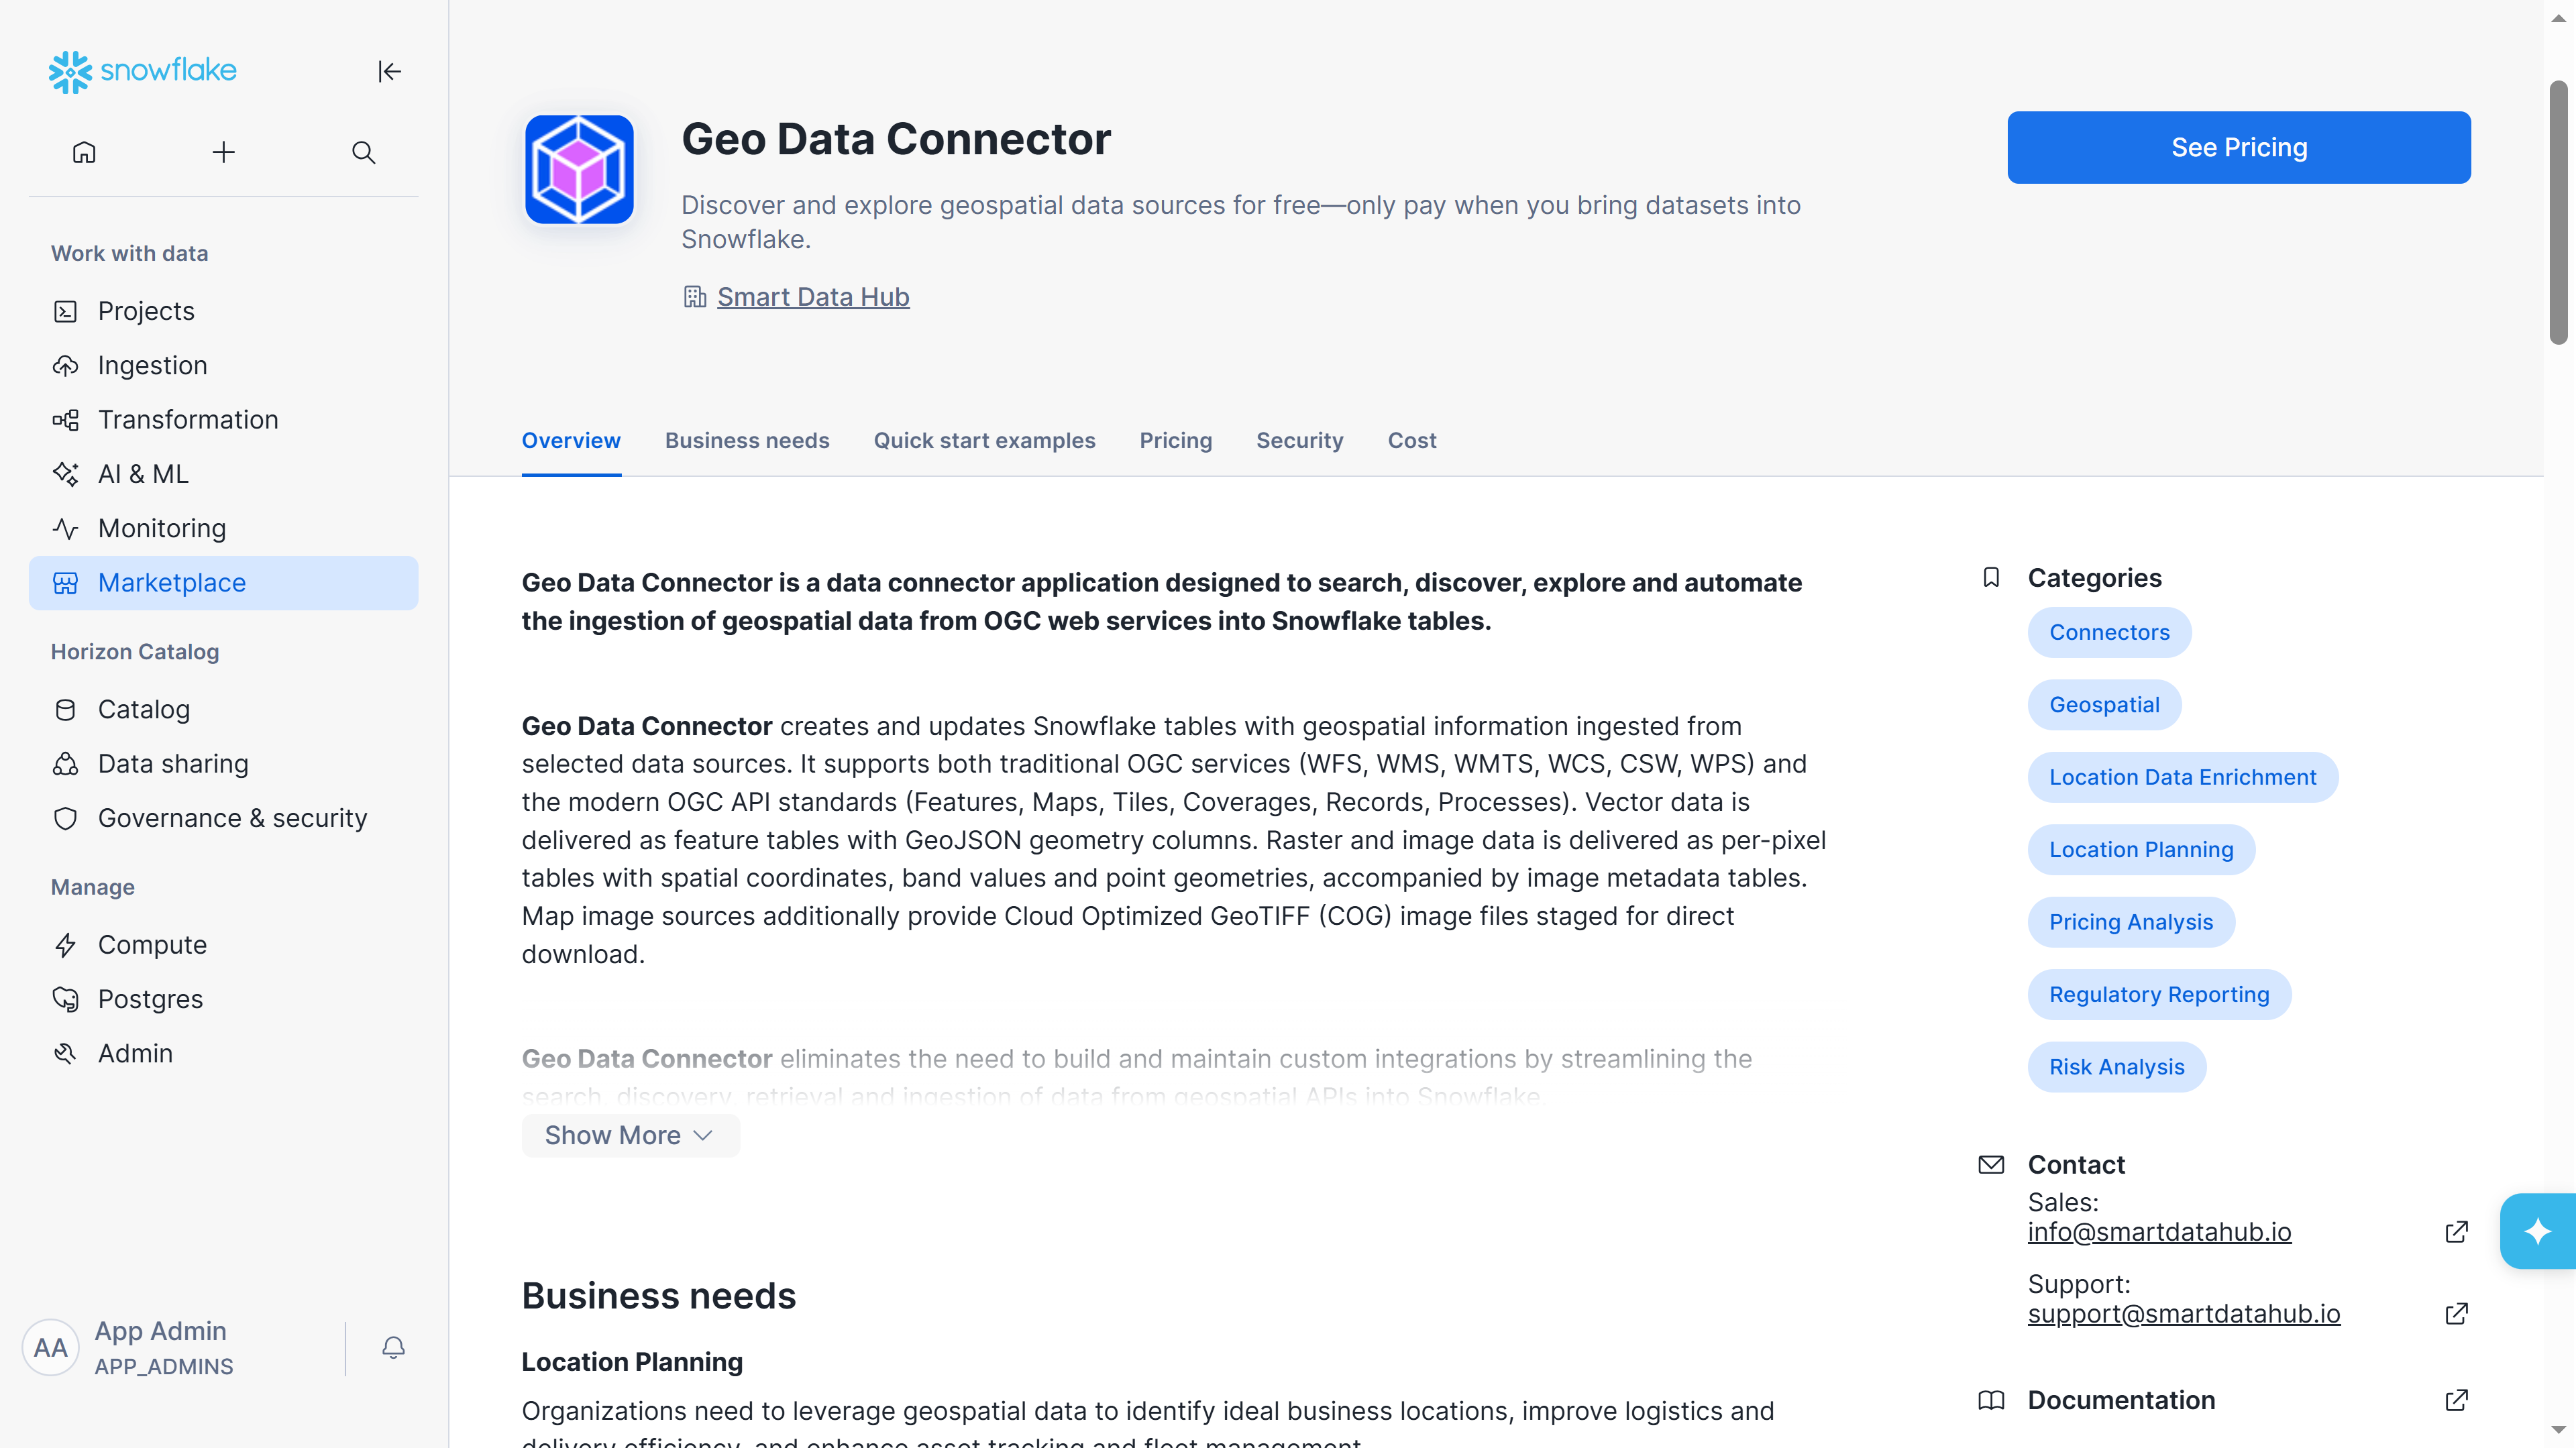Expand the description with Show More
The image size is (2576, 1448).
click(630, 1135)
